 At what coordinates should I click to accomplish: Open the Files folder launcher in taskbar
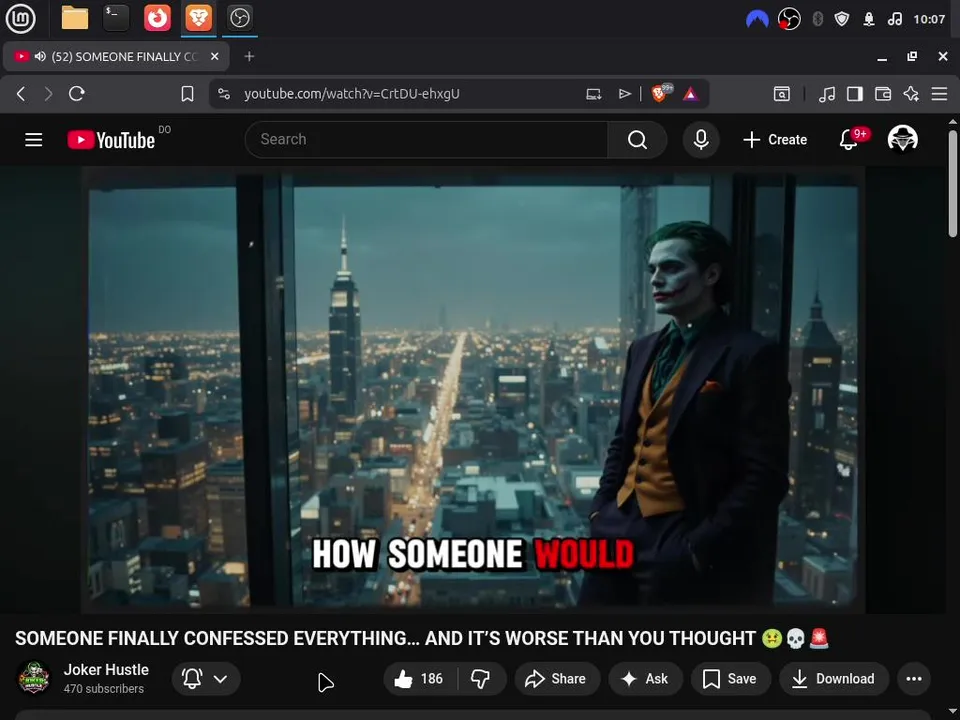(75, 18)
